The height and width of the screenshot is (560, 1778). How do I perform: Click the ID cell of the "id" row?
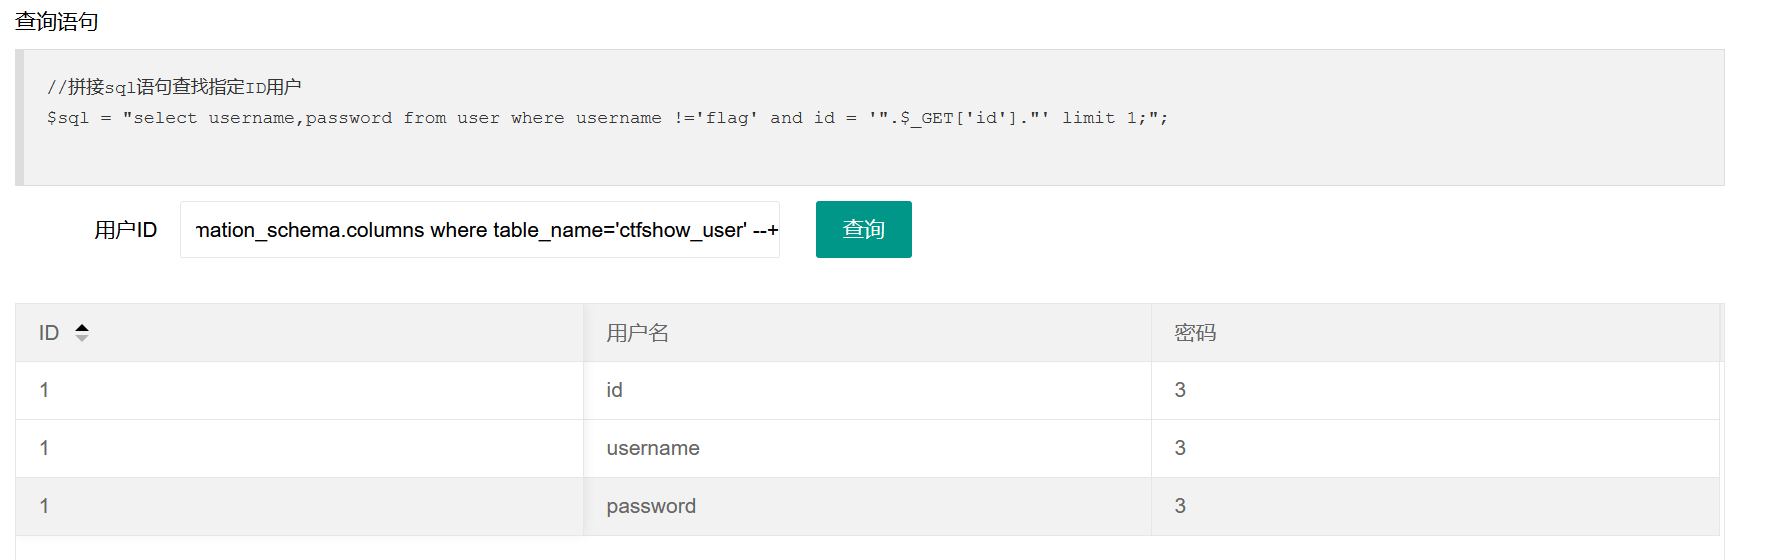click(x=44, y=390)
